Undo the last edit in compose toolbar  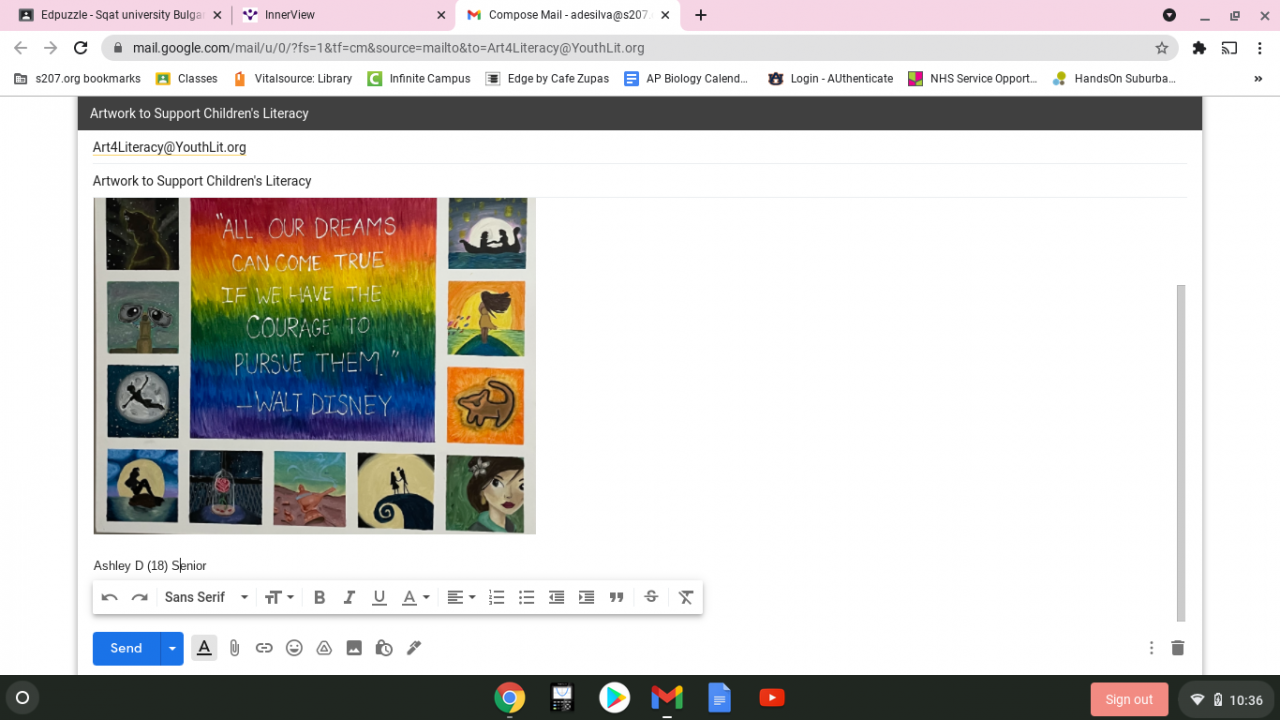tap(110, 597)
